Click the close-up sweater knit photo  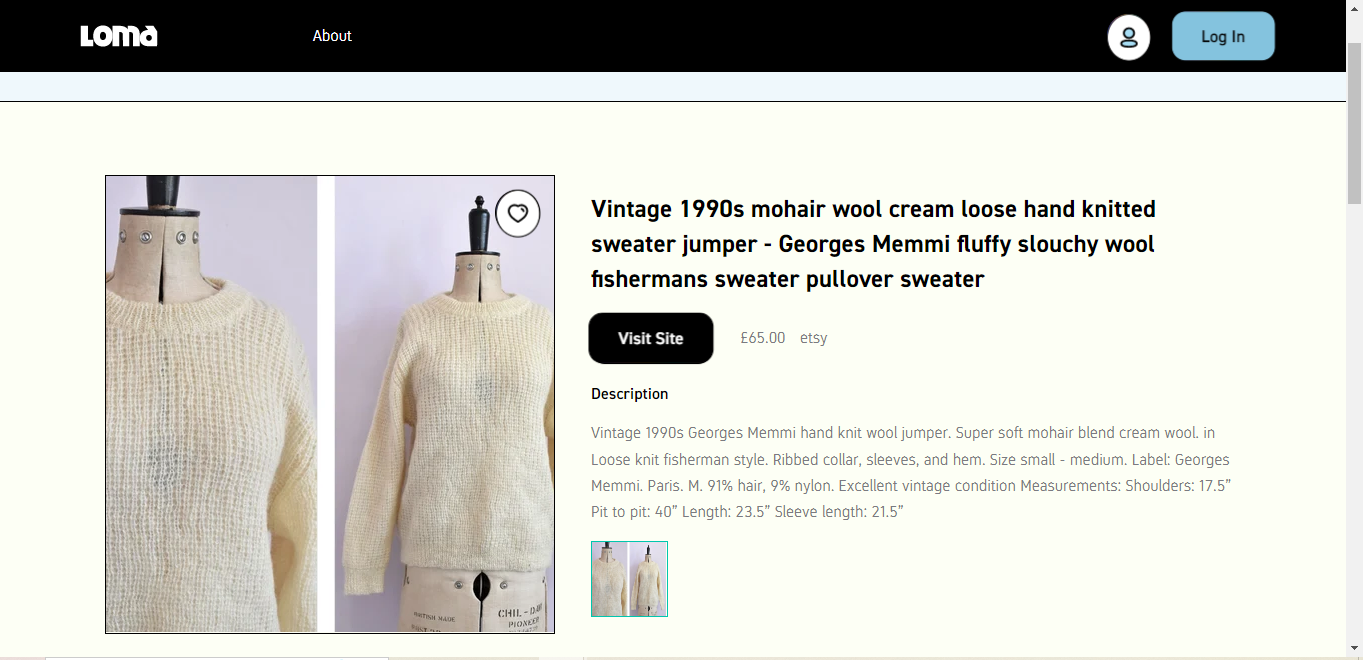tap(212, 405)
